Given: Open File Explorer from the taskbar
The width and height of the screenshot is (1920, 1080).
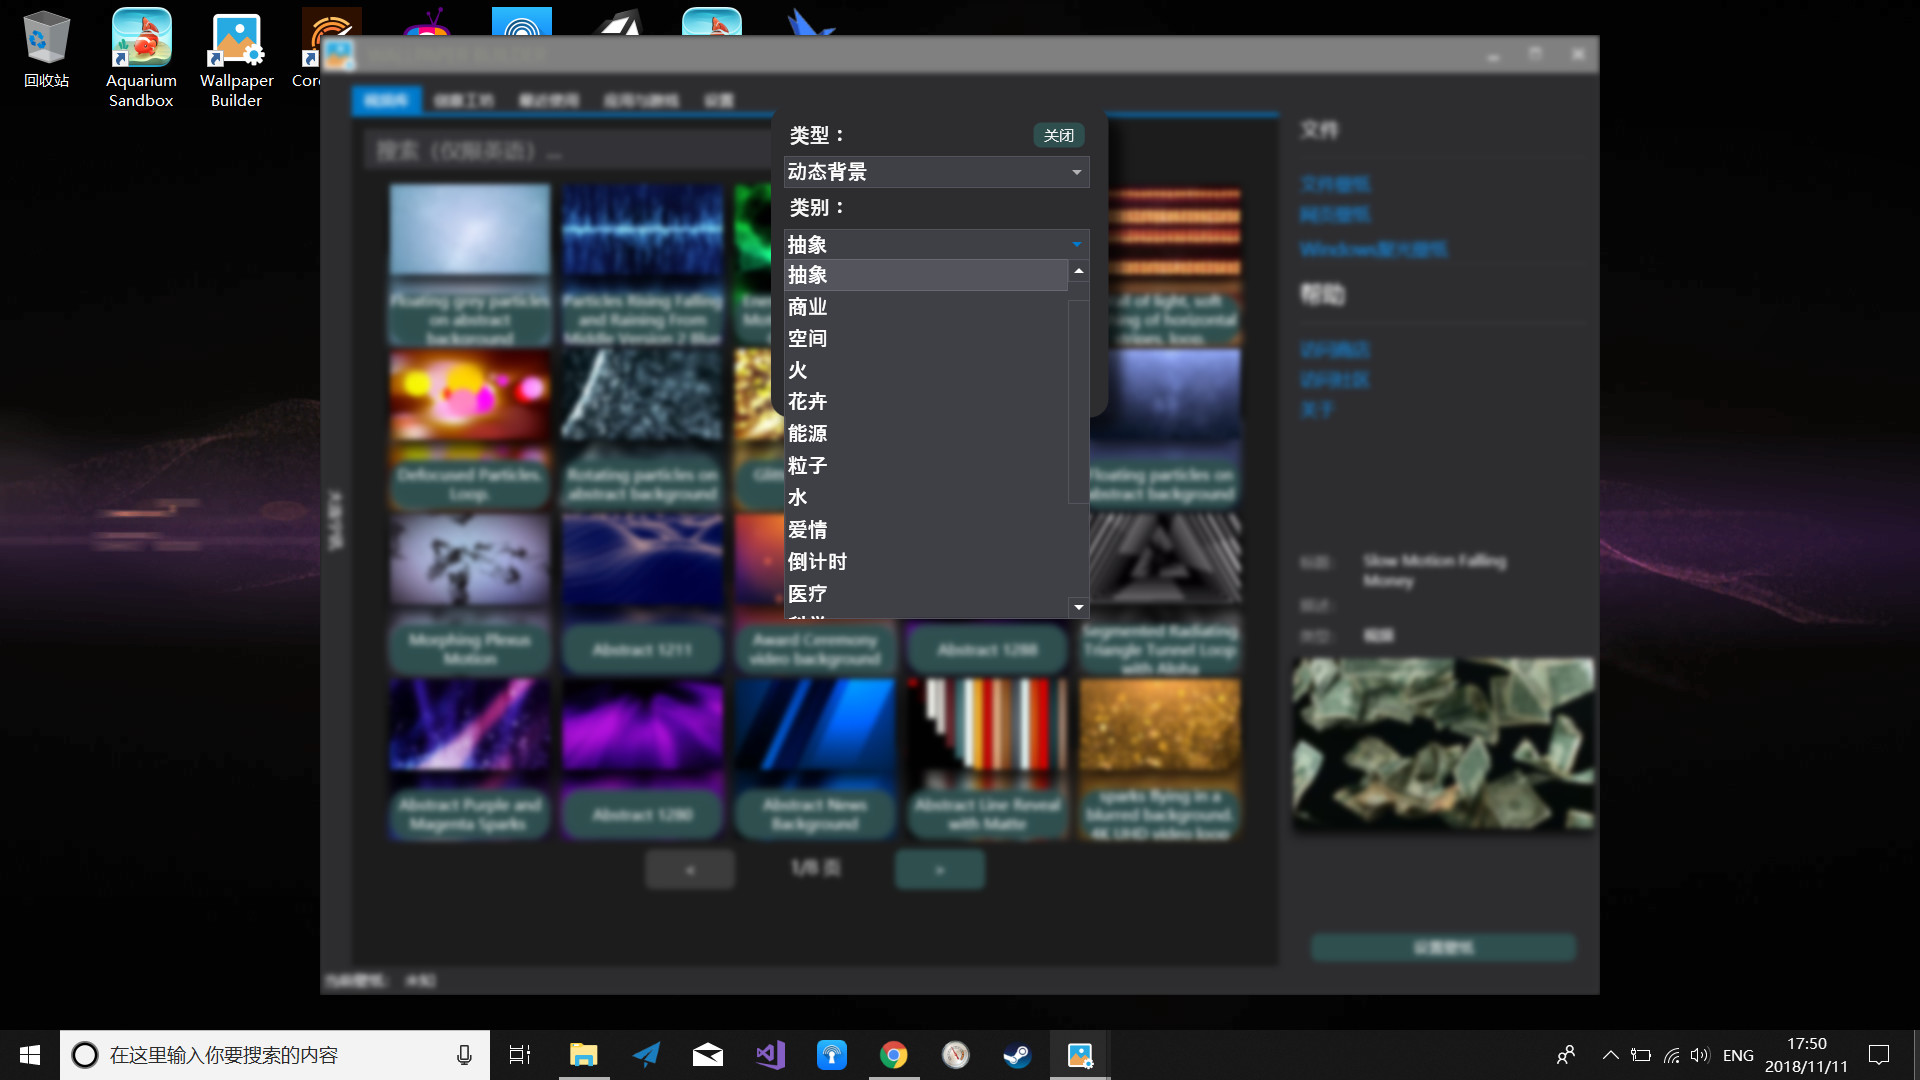Looking at the screenshot, I should click(x=584, y=1055).
